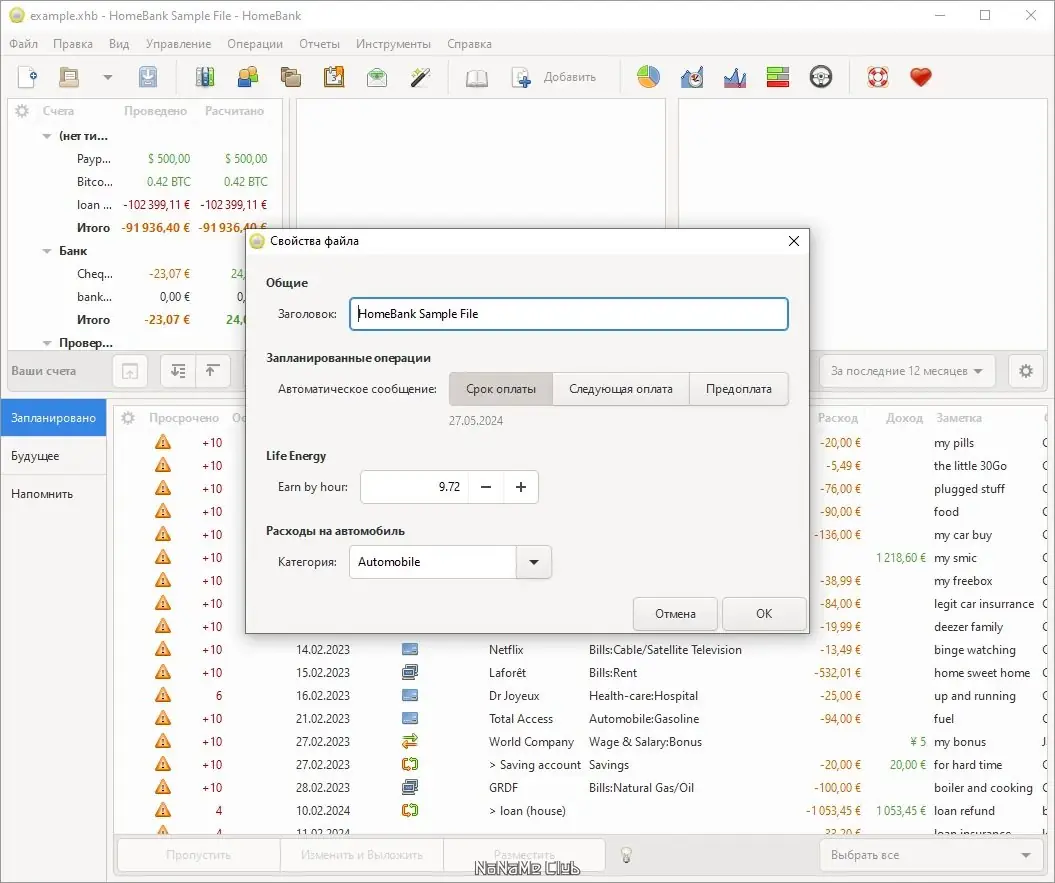Click the Payp... account row

tap(145, 159)
